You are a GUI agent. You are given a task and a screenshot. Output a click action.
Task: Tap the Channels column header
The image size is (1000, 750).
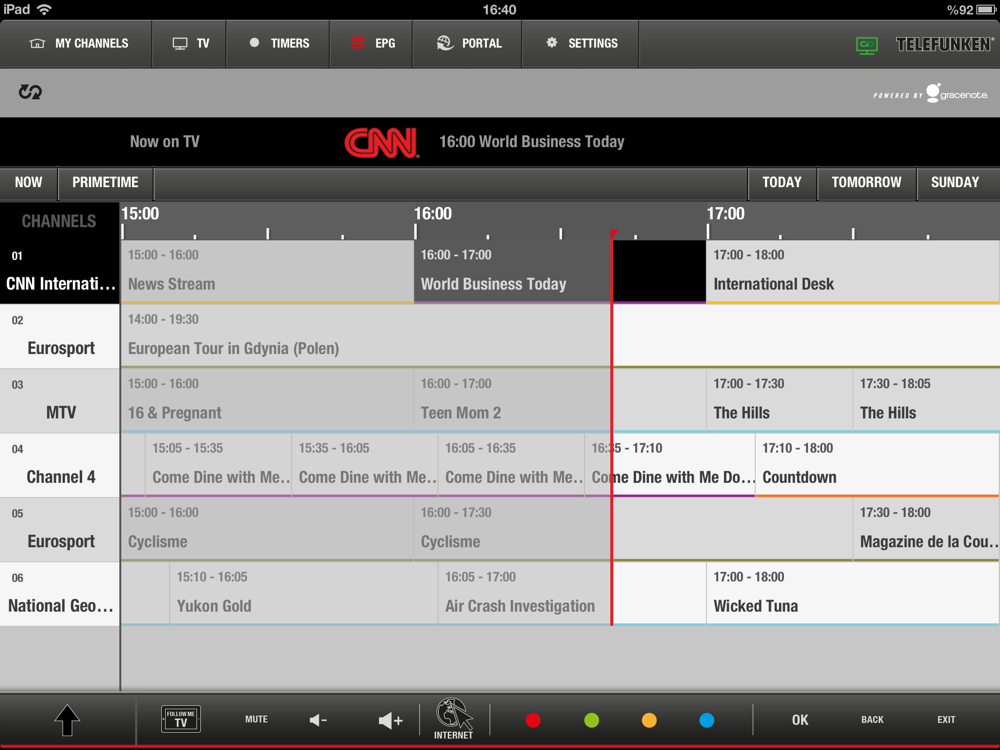coord(59,221)
